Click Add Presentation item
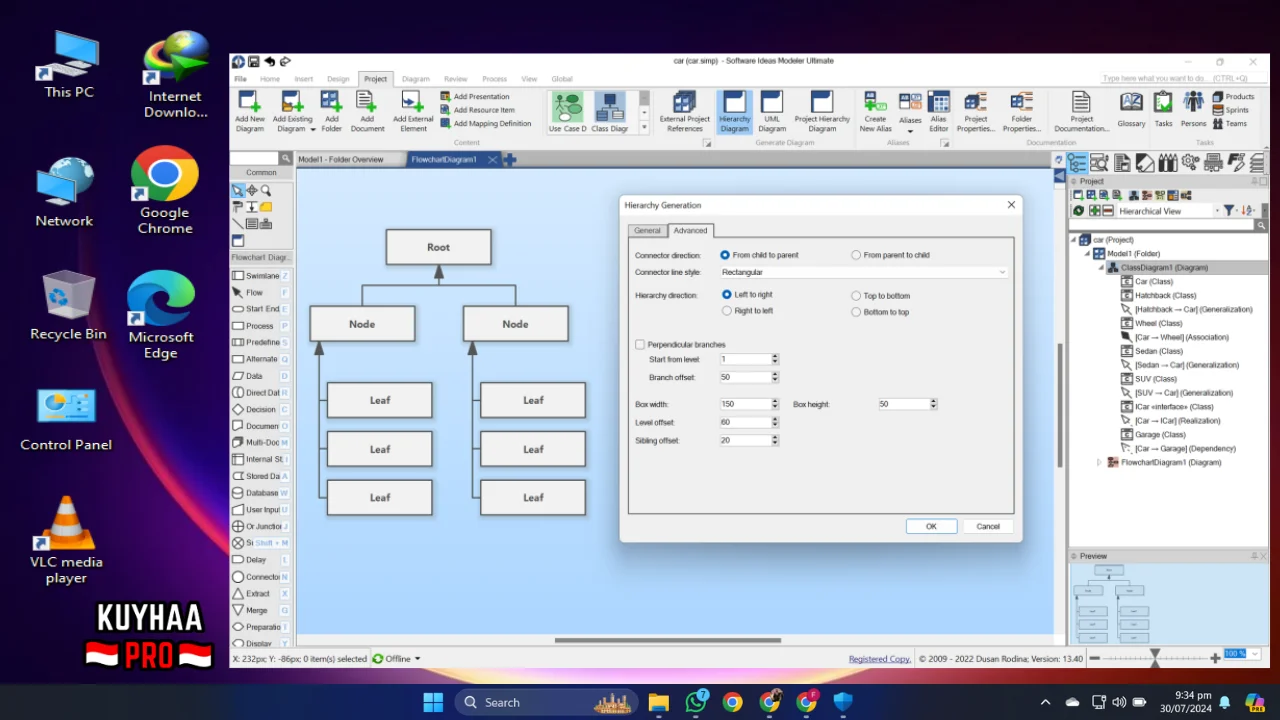The height and width of the screenshot is (720, 1280). 475,97
